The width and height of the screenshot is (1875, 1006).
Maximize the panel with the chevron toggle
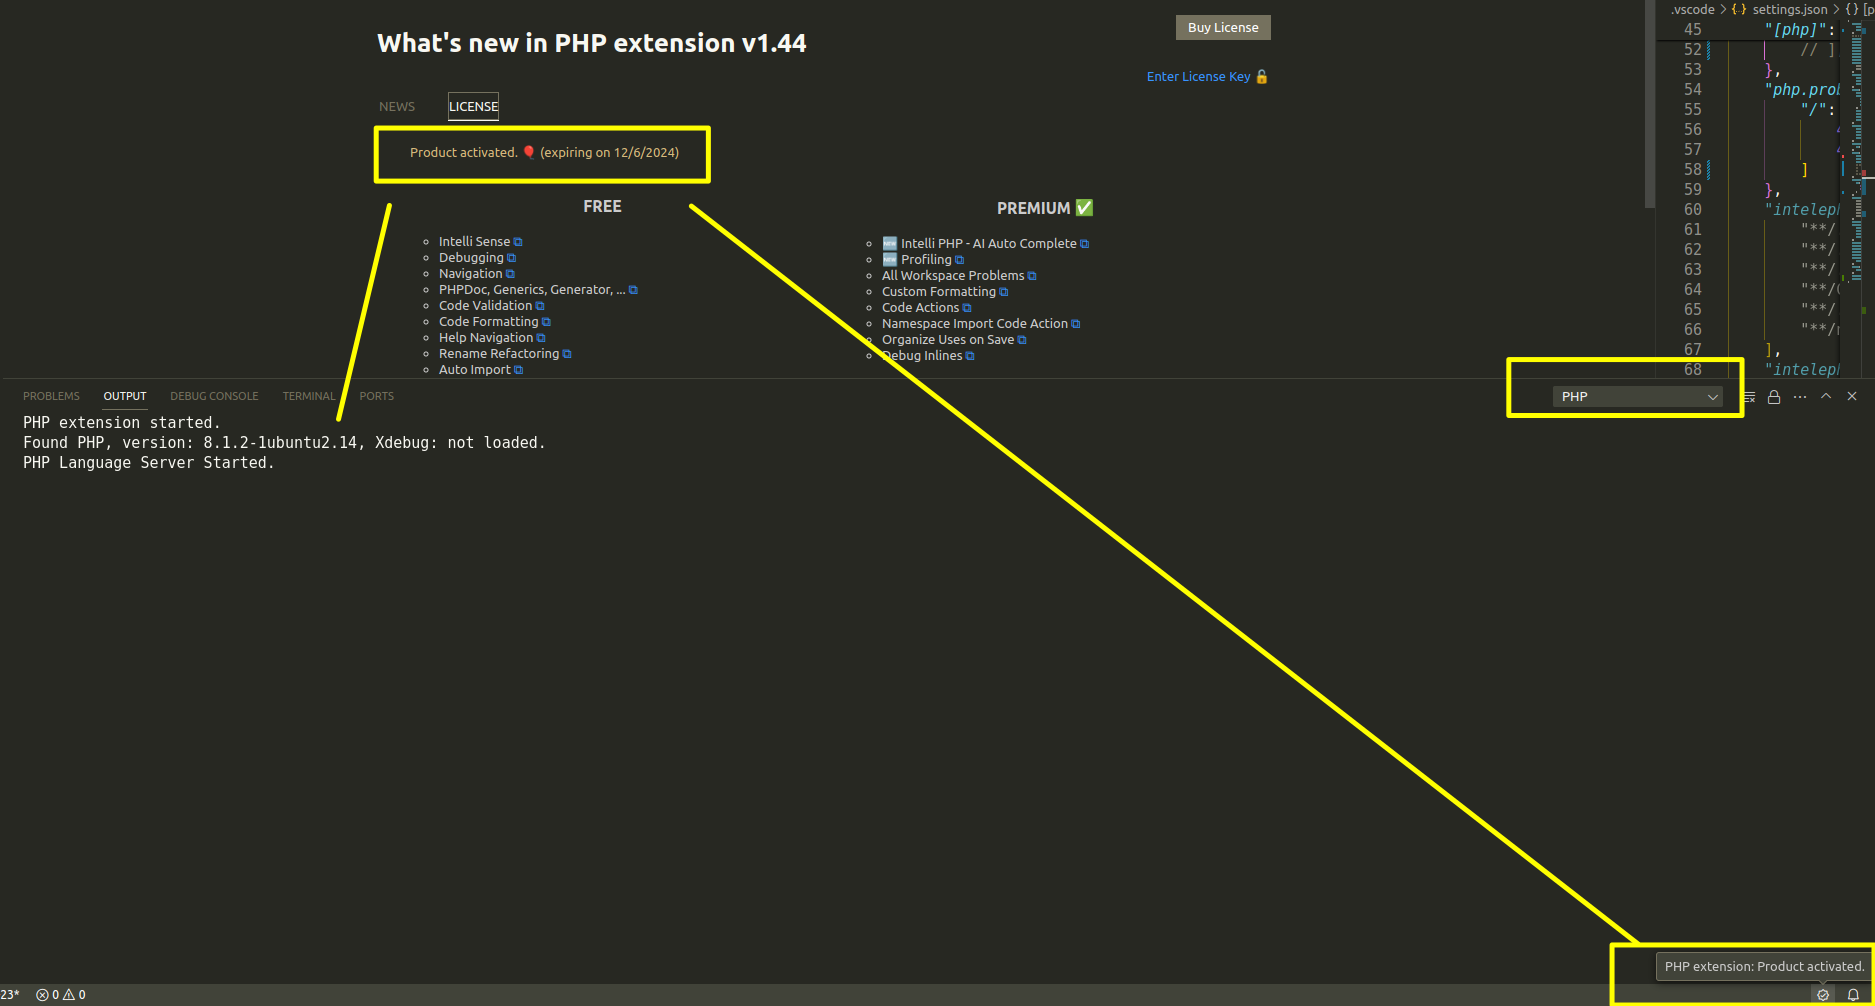coord(1826,397)
